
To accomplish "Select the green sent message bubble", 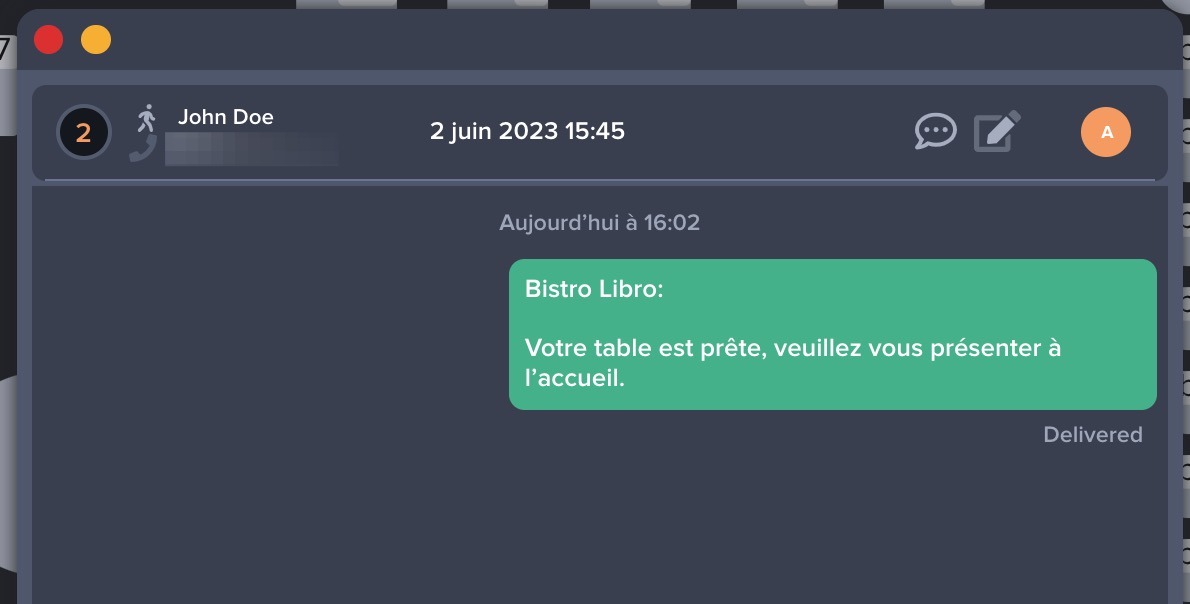I will coord(832,334).
